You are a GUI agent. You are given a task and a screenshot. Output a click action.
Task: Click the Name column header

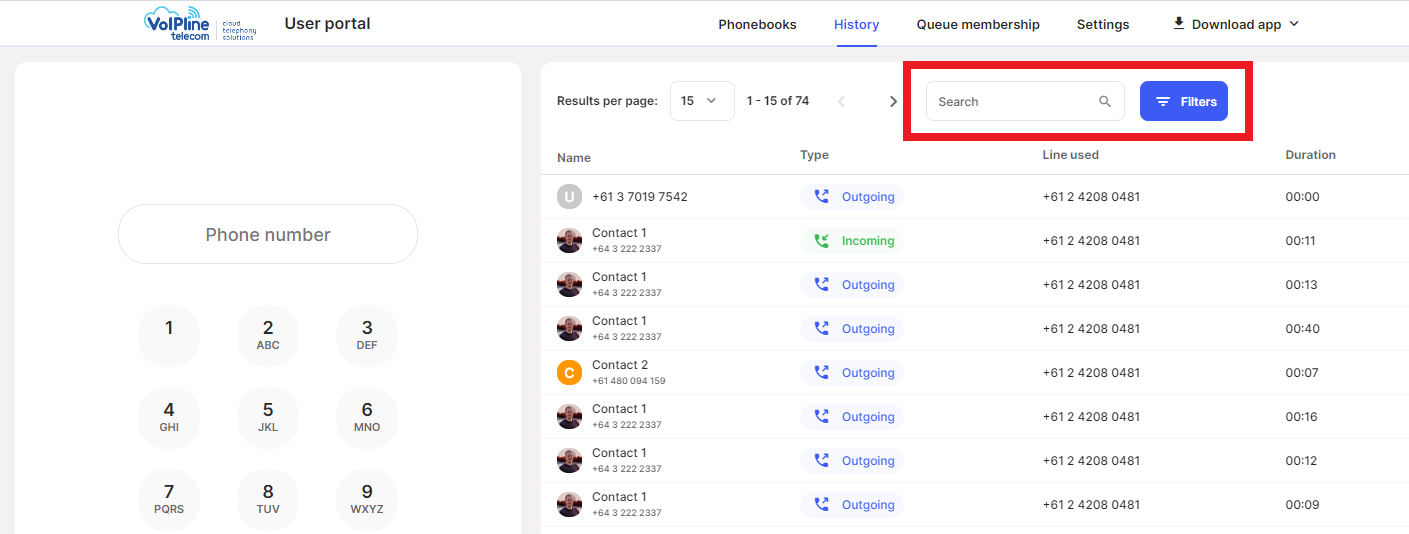[x=574, y=157]
